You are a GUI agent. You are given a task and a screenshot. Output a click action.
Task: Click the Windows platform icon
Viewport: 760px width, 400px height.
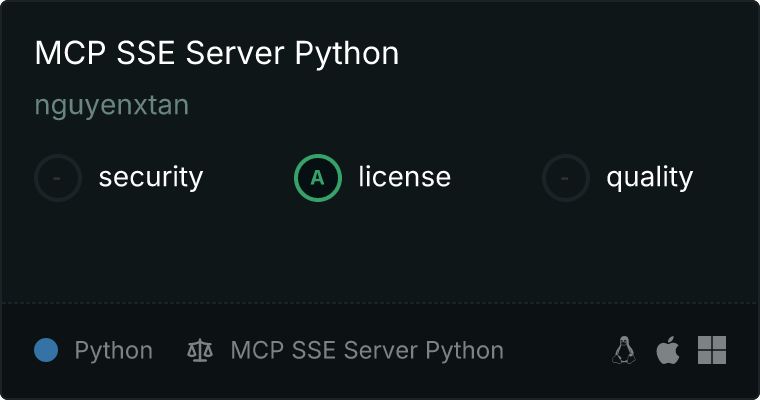(x=711, y=350)
